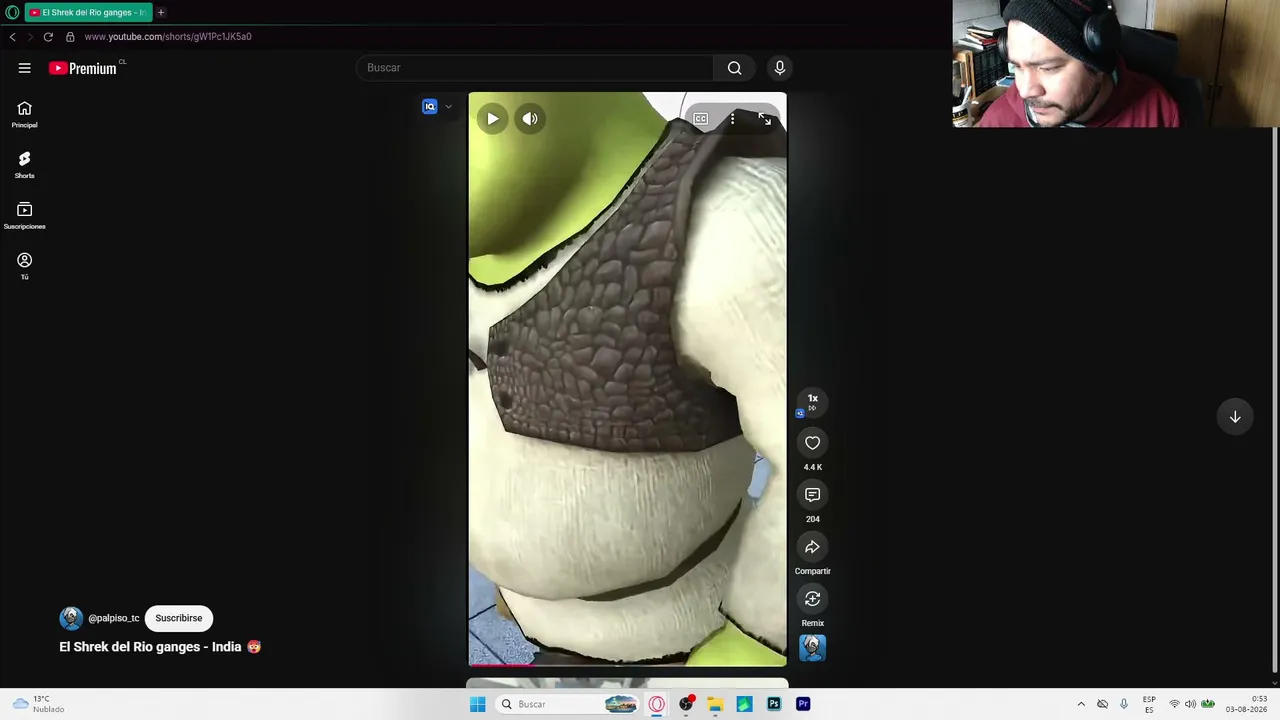
Task: Open the weather widget showing 13°C
Action: click(x=38, y=704)
